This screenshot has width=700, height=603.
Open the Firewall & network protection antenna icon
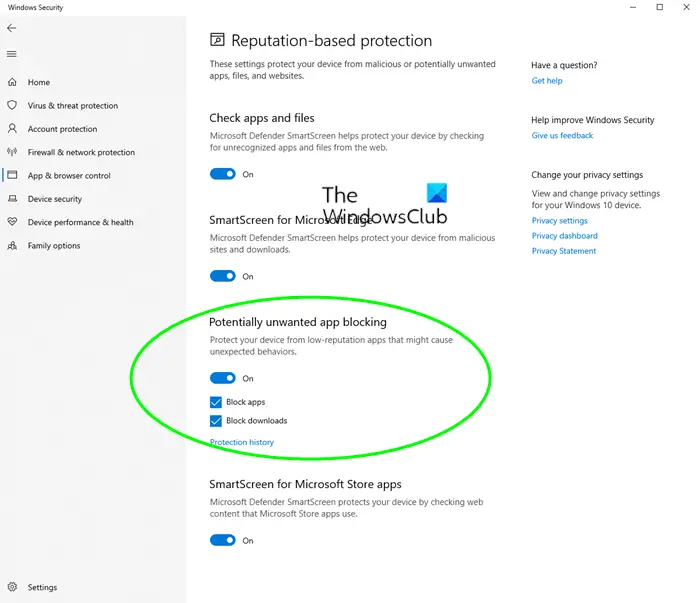click(12, 152)
